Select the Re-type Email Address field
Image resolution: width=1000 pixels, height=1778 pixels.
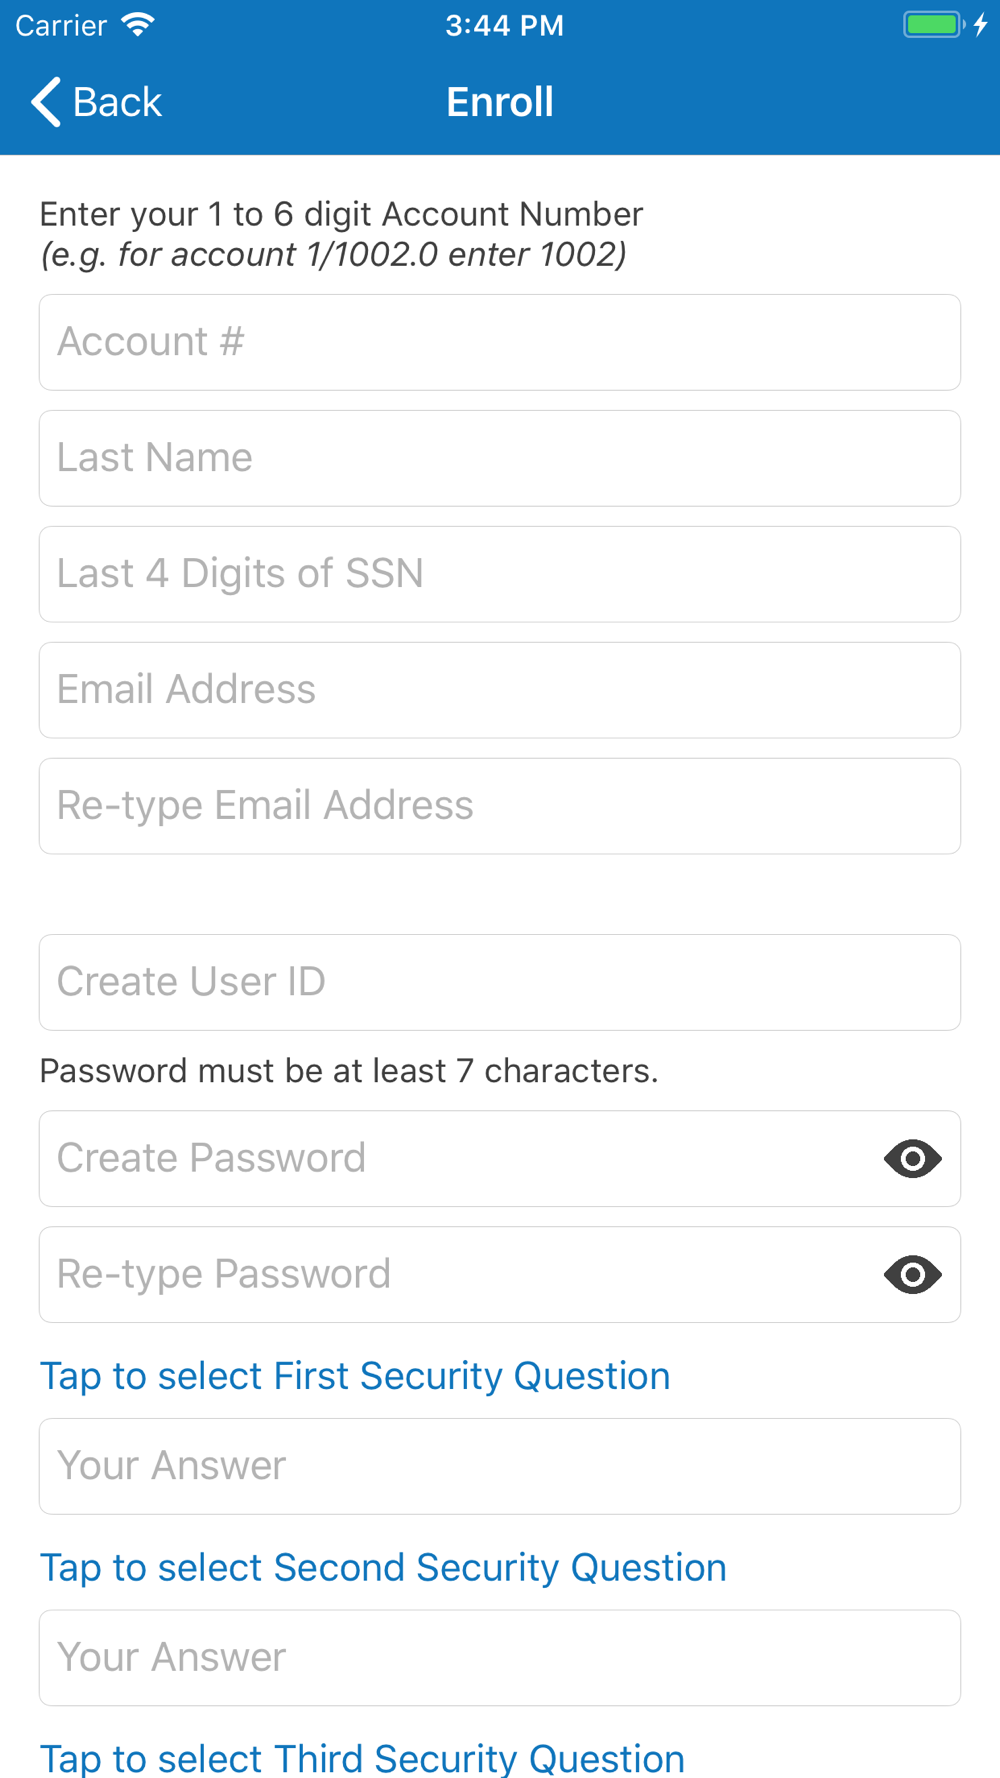click(500, 806)
